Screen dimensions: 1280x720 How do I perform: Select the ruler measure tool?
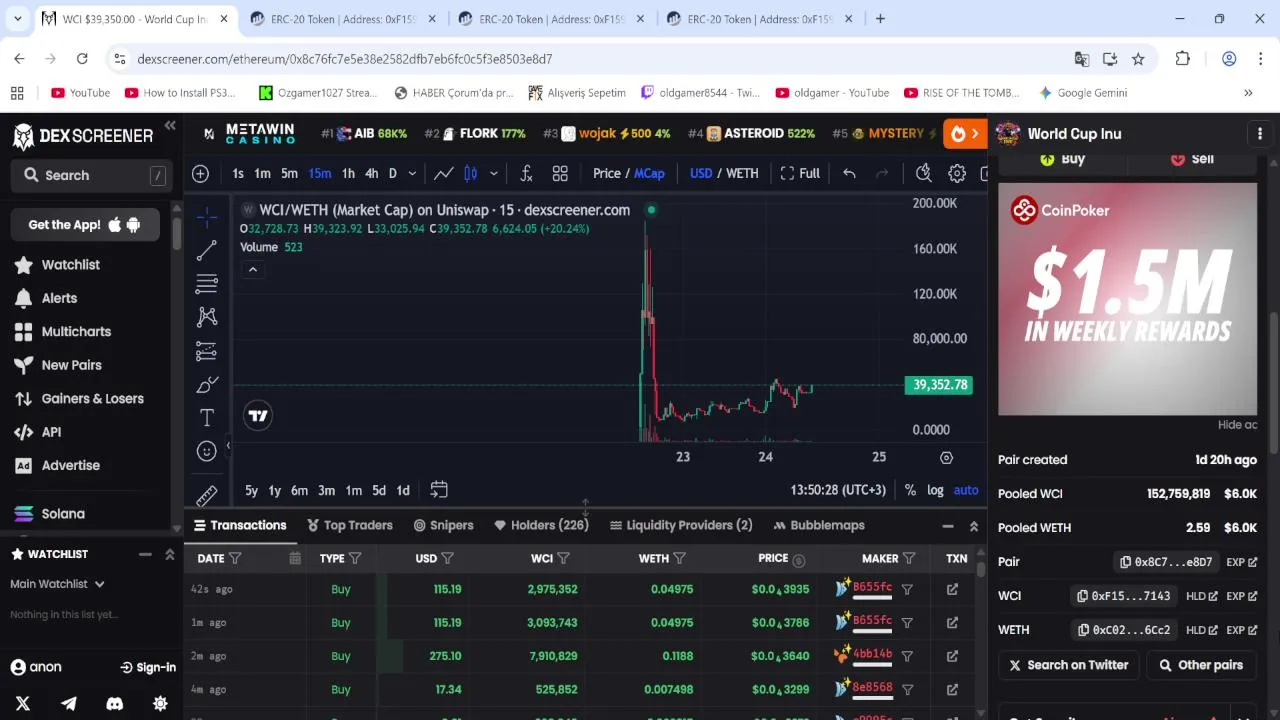point(207,495)
